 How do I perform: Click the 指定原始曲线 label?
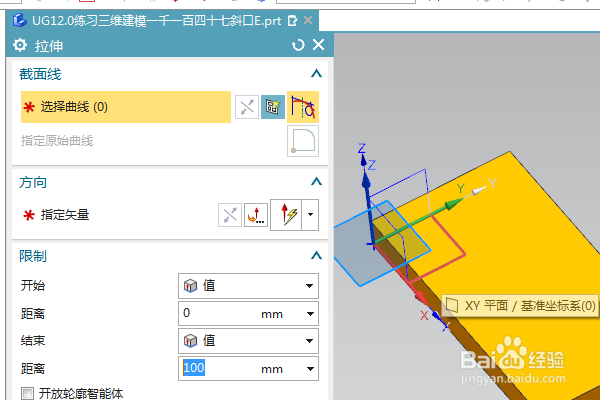click(x=57, y=141)
